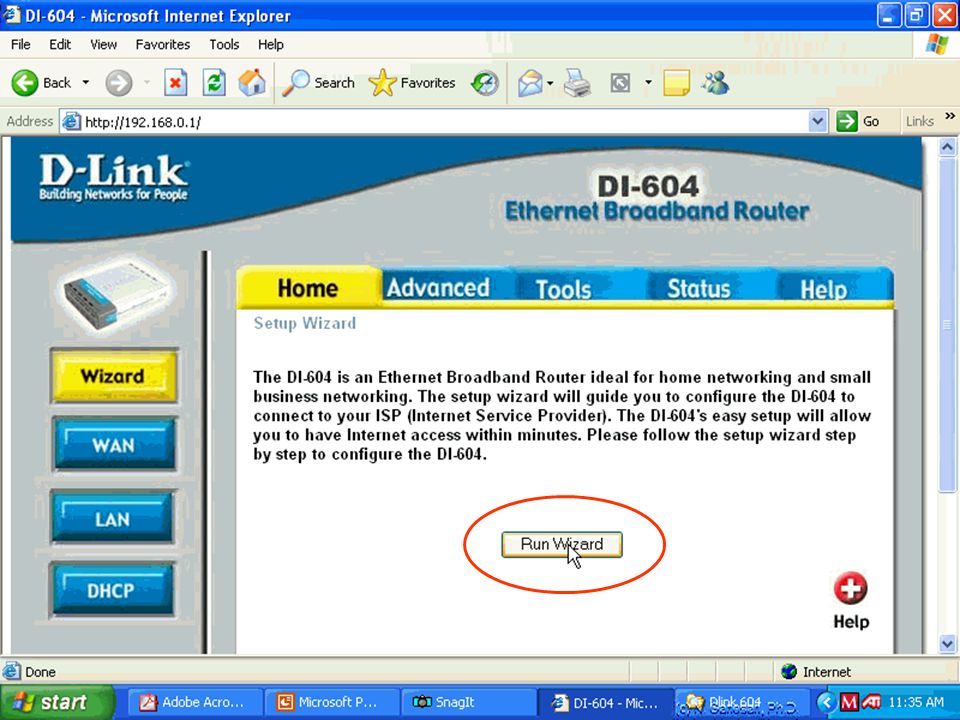Select the yellow Wizard sidebar button
Image resolution: width=960 pixels, height=720 pixels.
click(114, 376)
